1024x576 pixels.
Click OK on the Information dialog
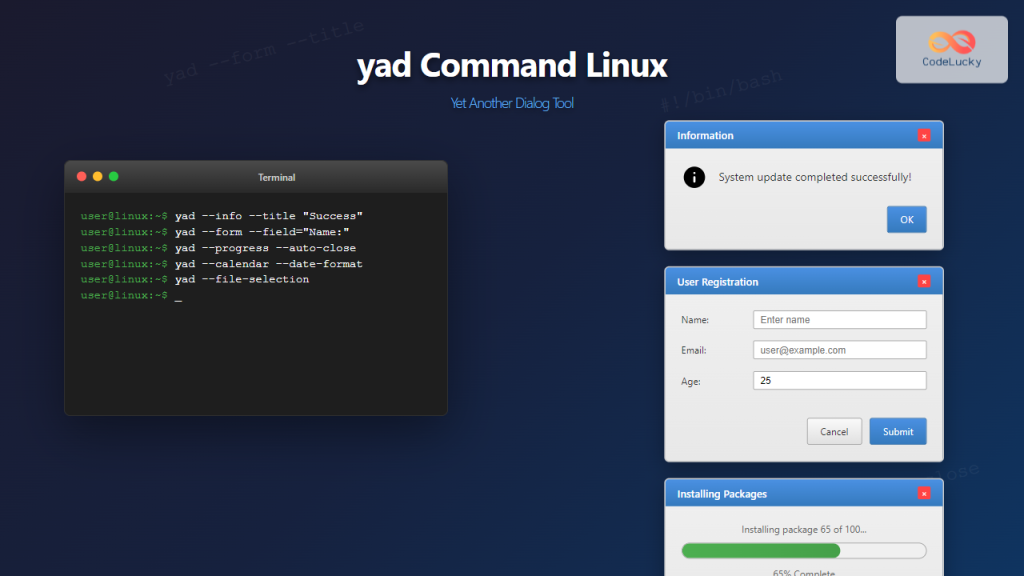(906, 219)
